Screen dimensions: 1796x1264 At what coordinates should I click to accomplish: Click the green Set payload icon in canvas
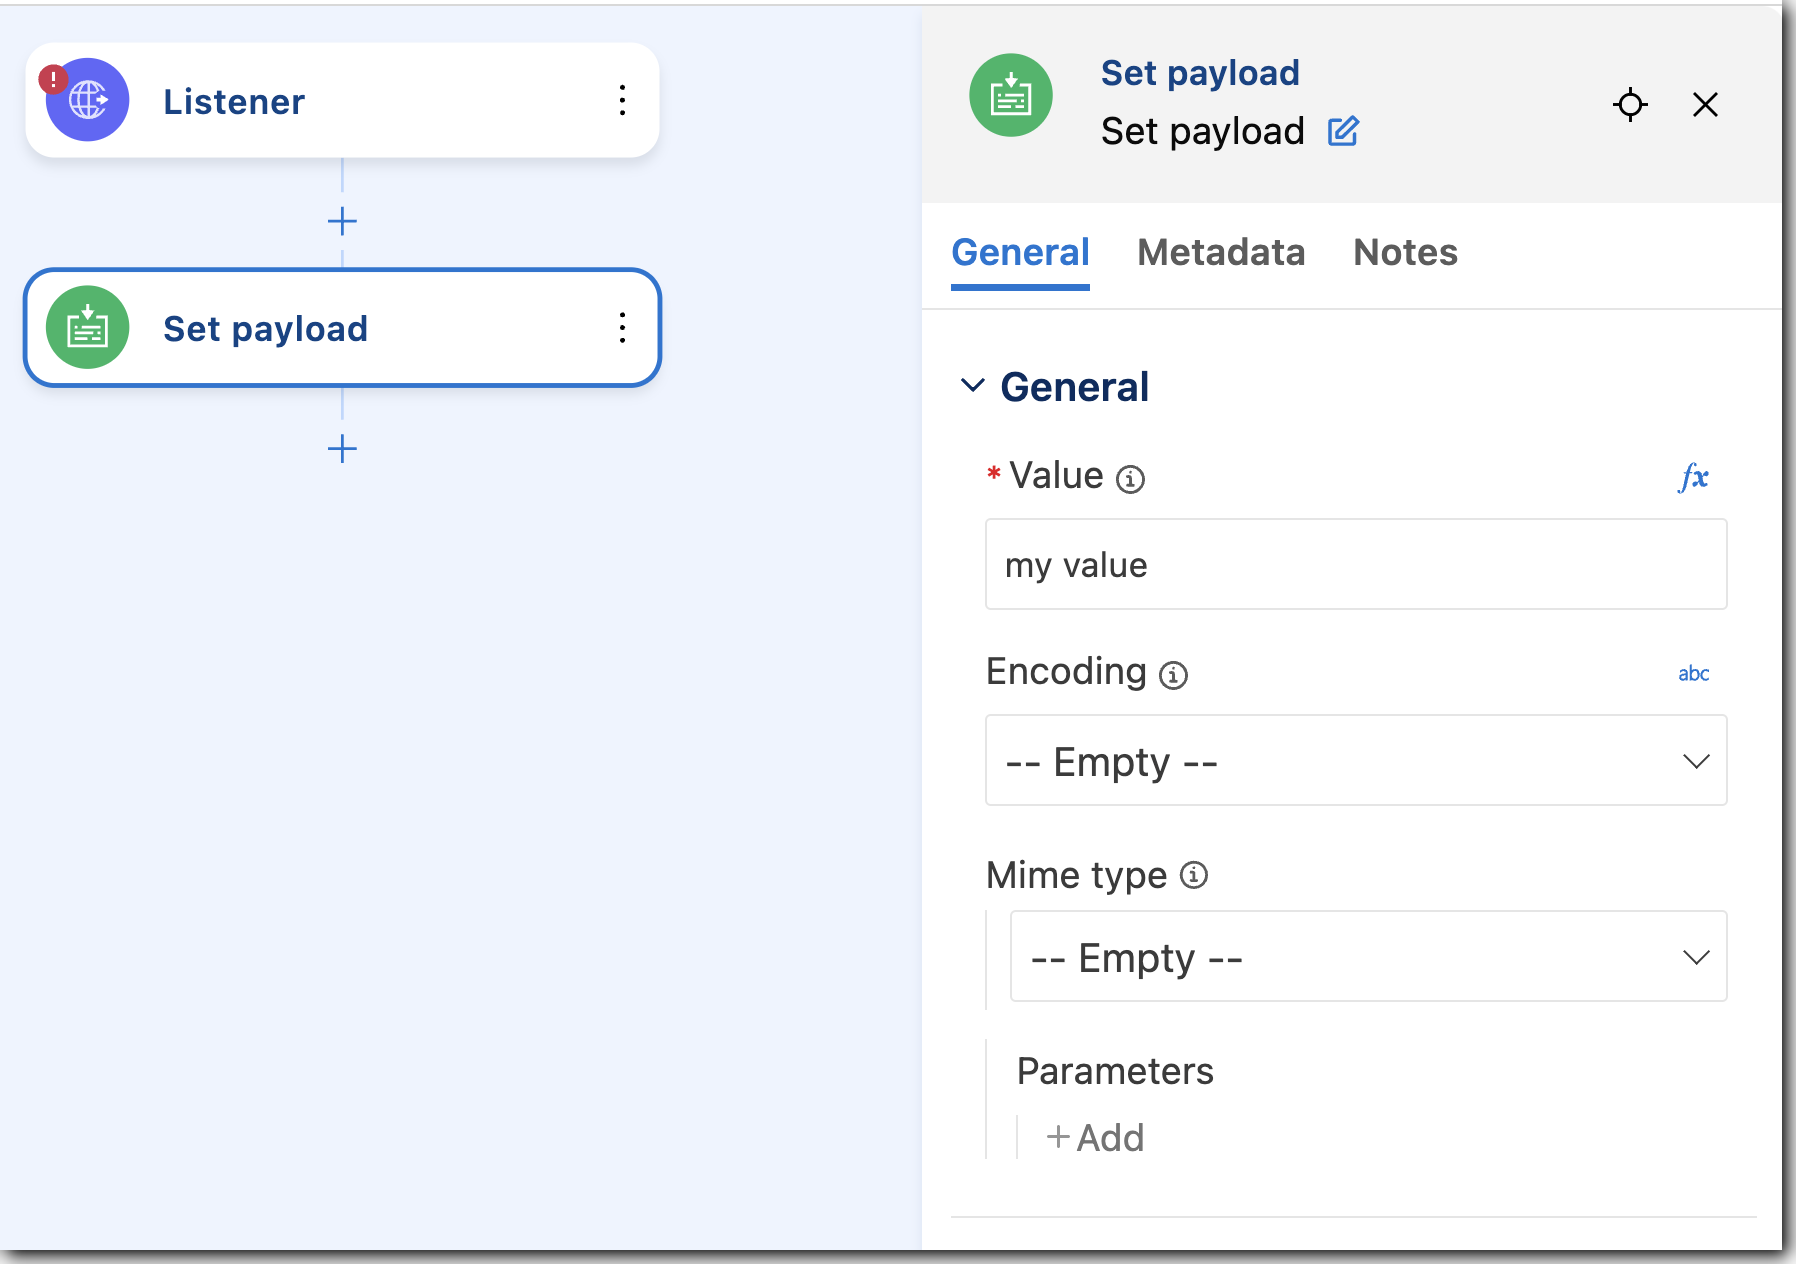88,328
